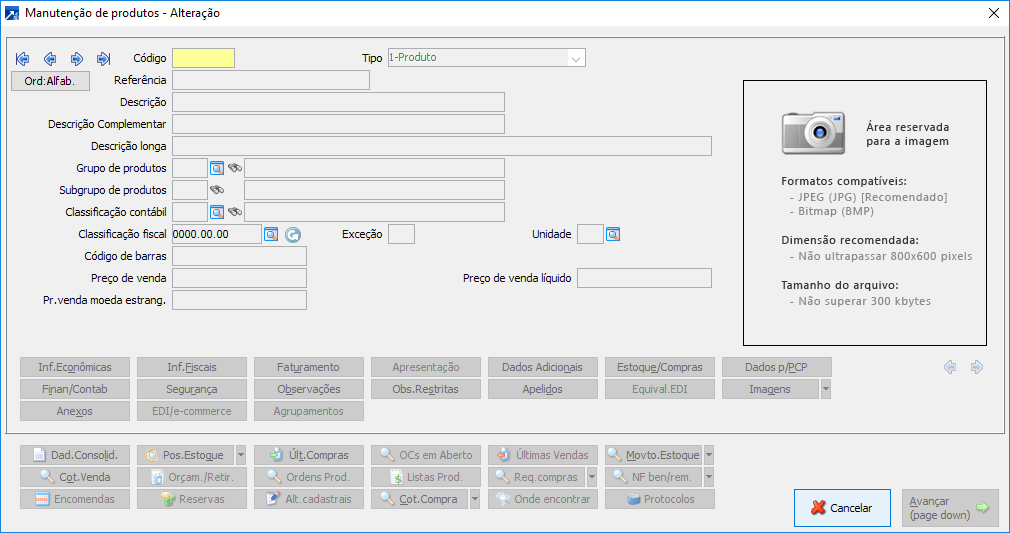This screenshot has height=533, width=1010.
Task: Click binoculars search beside Subgrupo de produtos
Action: pyautogui.click(x=217, y=190)
